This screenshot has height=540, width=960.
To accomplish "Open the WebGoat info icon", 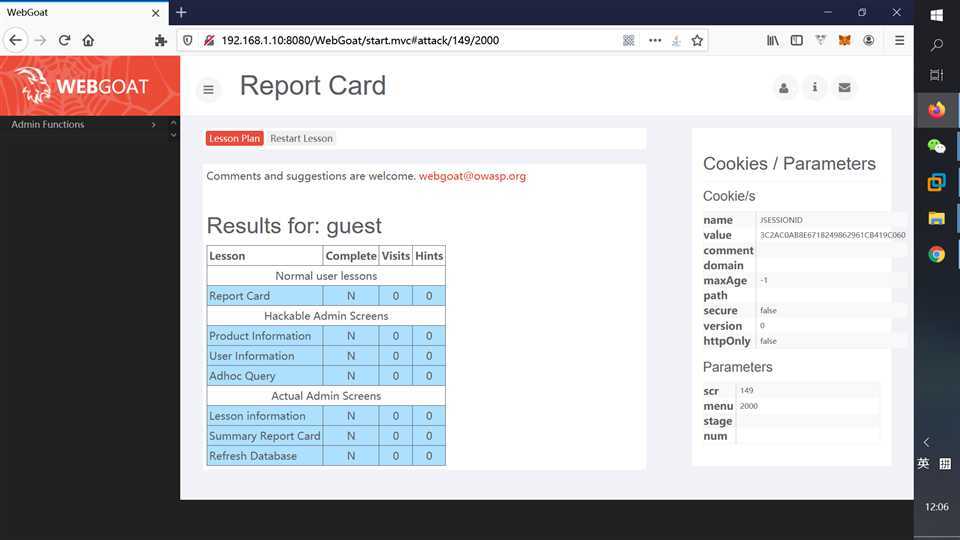I will (814, 88).
